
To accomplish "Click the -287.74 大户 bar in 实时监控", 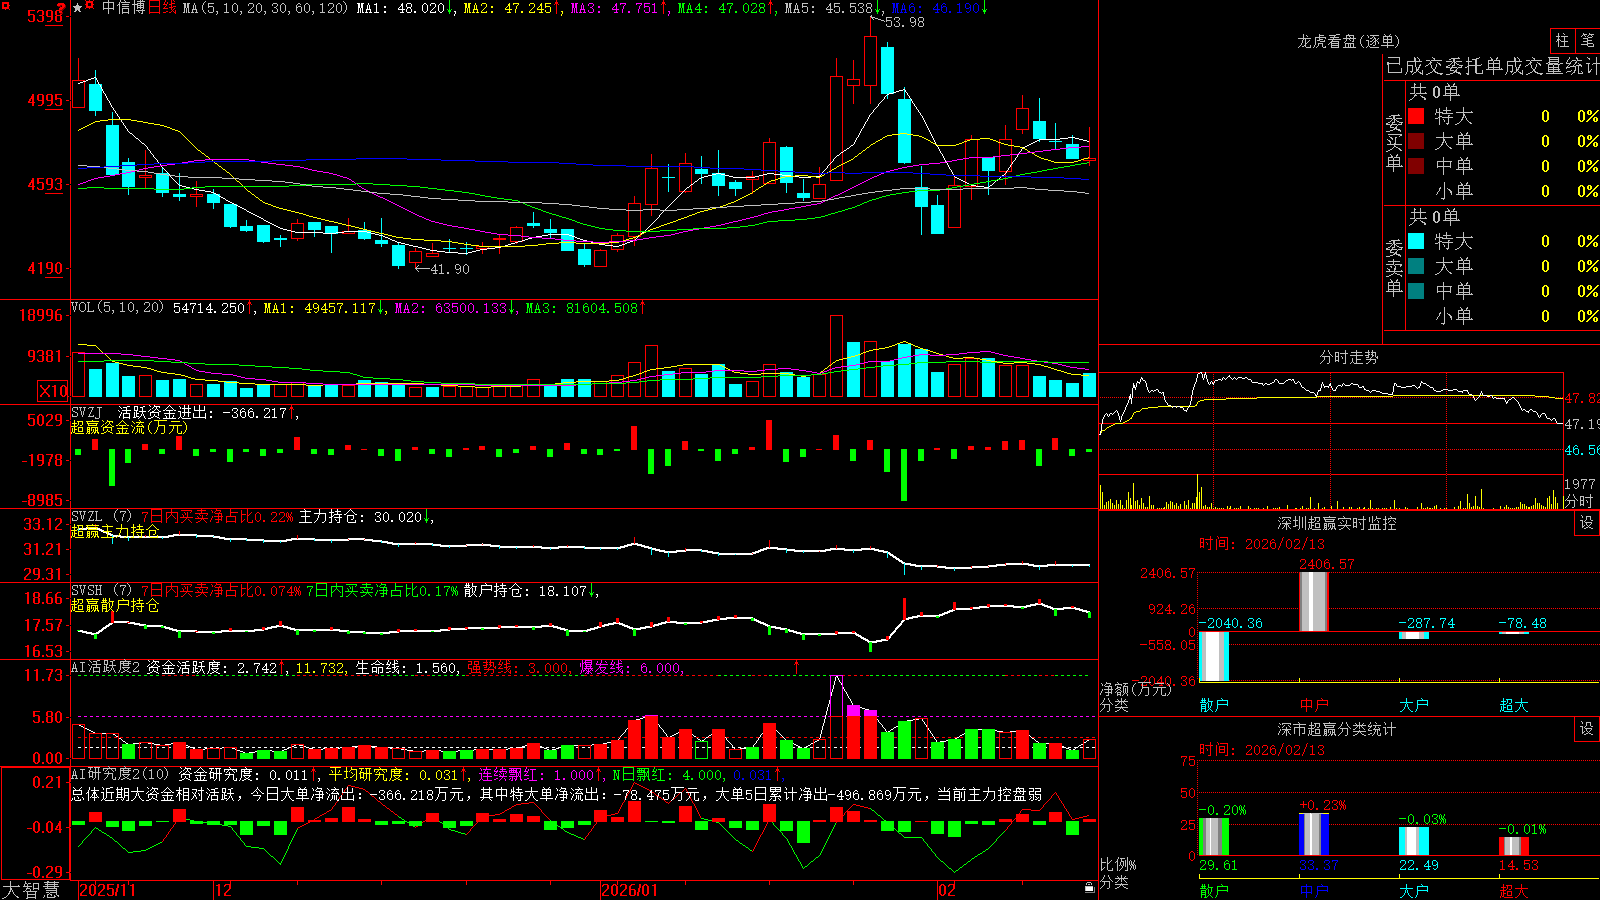I will pos(1414,635).
